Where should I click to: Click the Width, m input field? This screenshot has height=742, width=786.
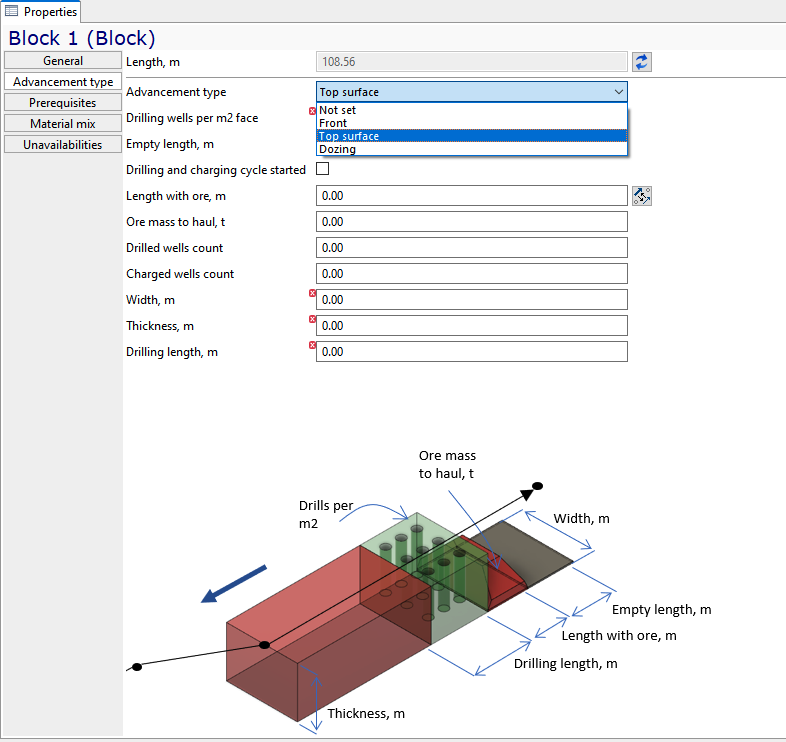pos(472,300)
